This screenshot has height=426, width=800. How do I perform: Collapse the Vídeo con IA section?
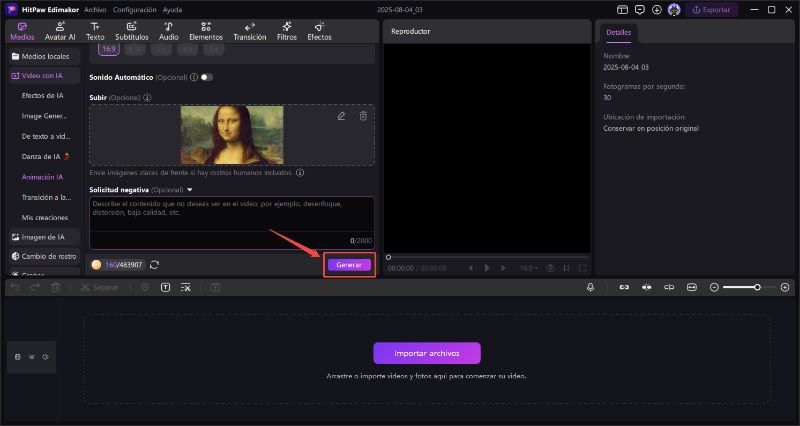pos(43,76)
